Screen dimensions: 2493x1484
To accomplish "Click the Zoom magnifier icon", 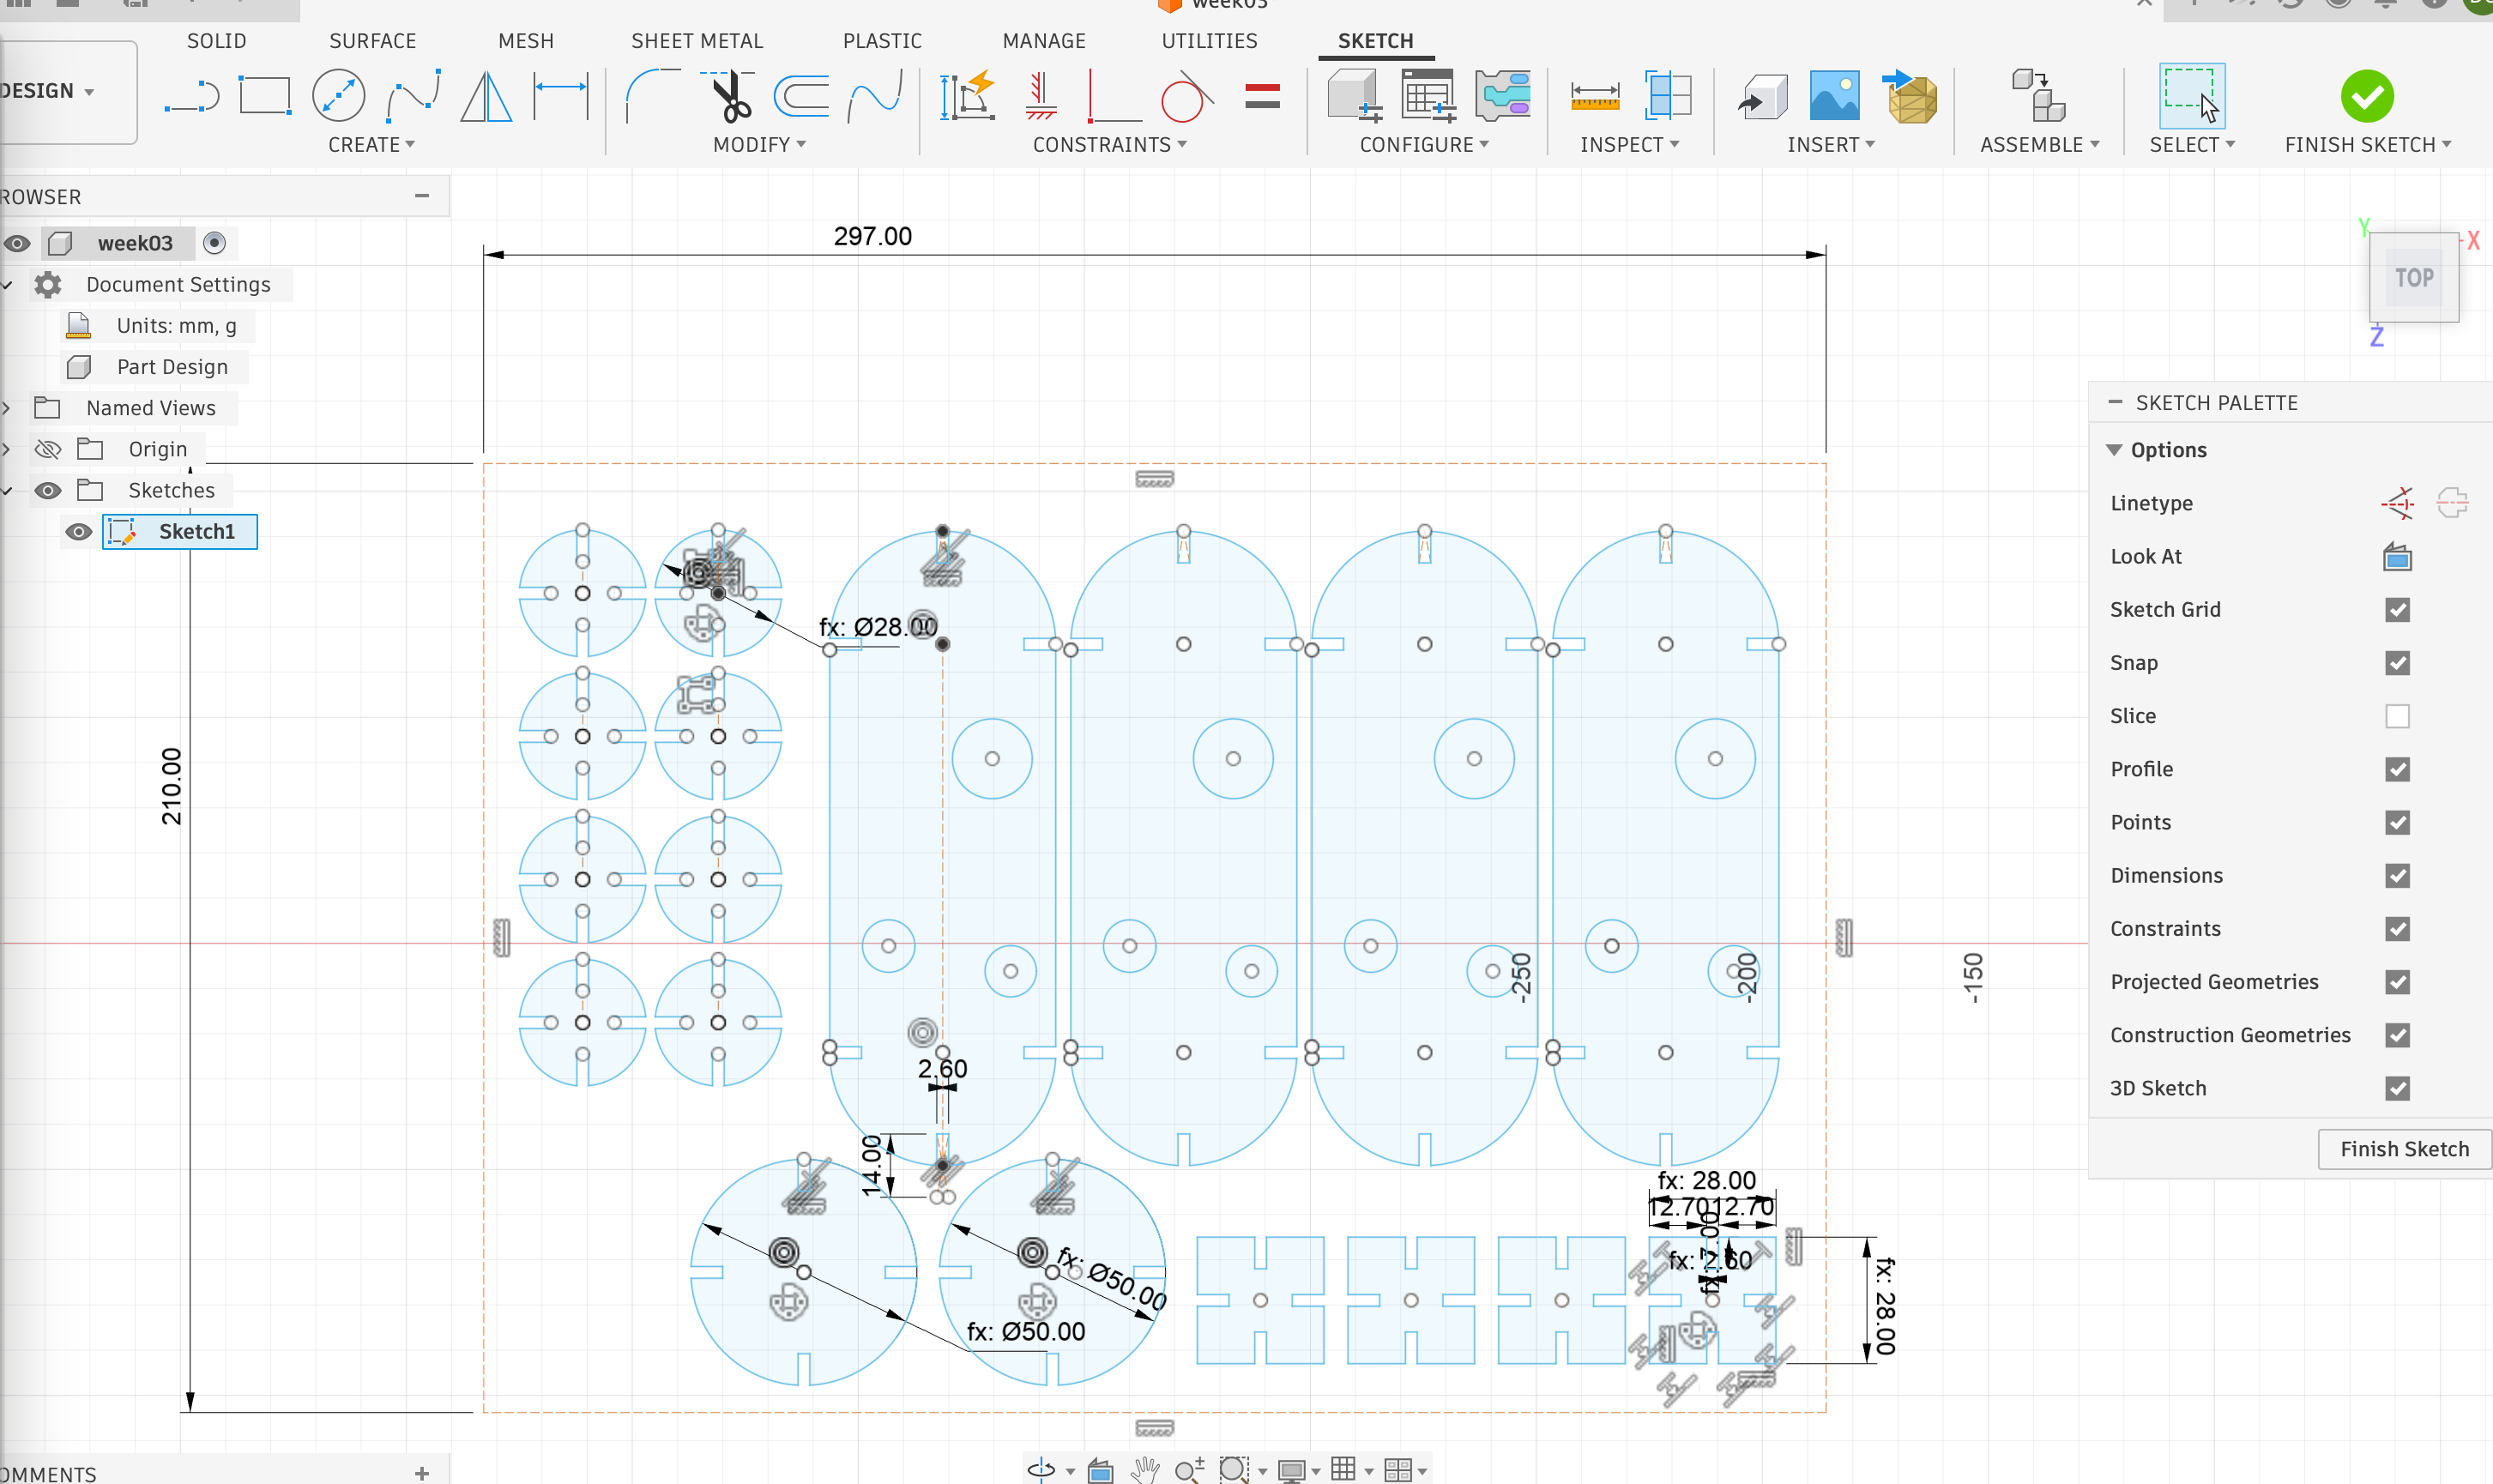I will (1188, 1469).
